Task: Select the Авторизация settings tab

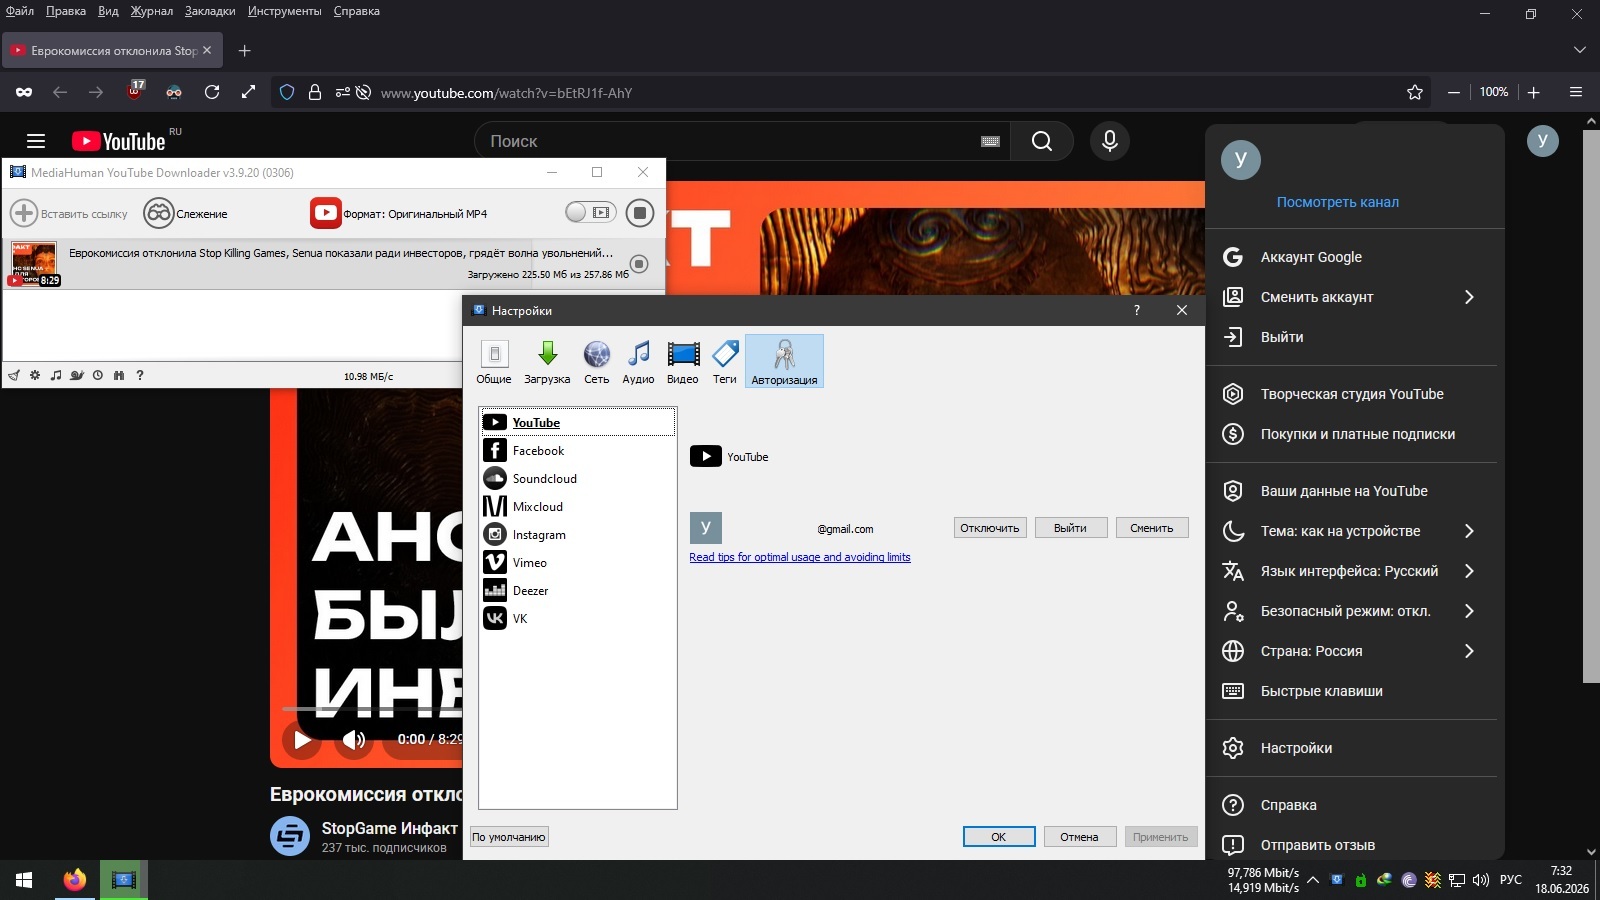Action: click(x=784, y=361)
